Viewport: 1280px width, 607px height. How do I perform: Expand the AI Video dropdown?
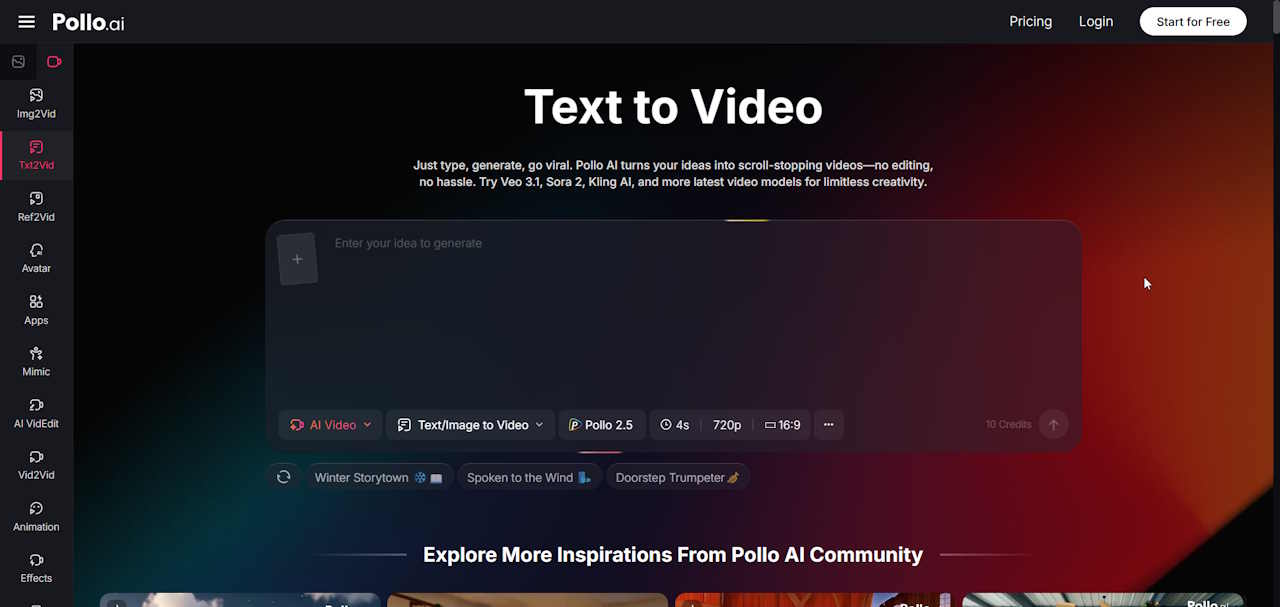pyautogui.click(x=331, y=425)
